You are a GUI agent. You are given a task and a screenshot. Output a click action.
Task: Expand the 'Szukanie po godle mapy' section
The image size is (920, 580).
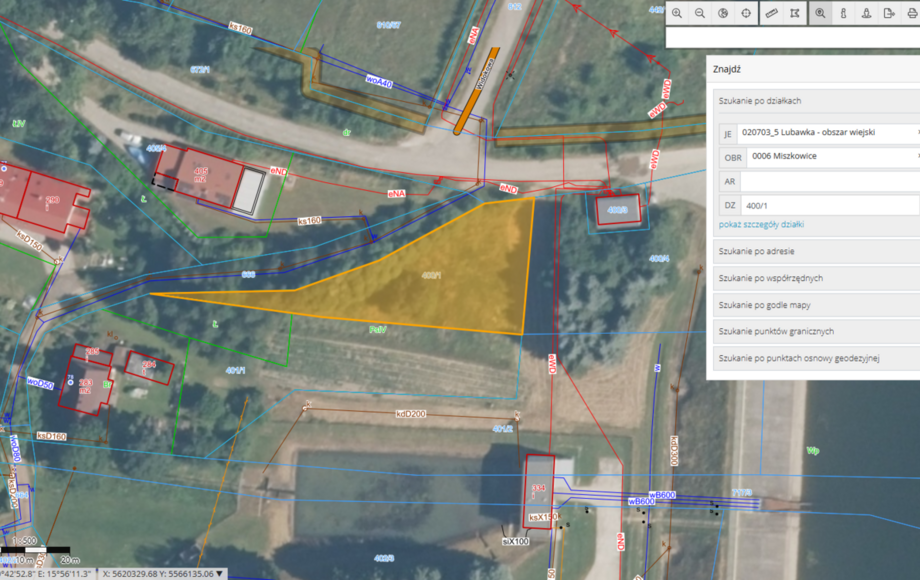[816, 305]
